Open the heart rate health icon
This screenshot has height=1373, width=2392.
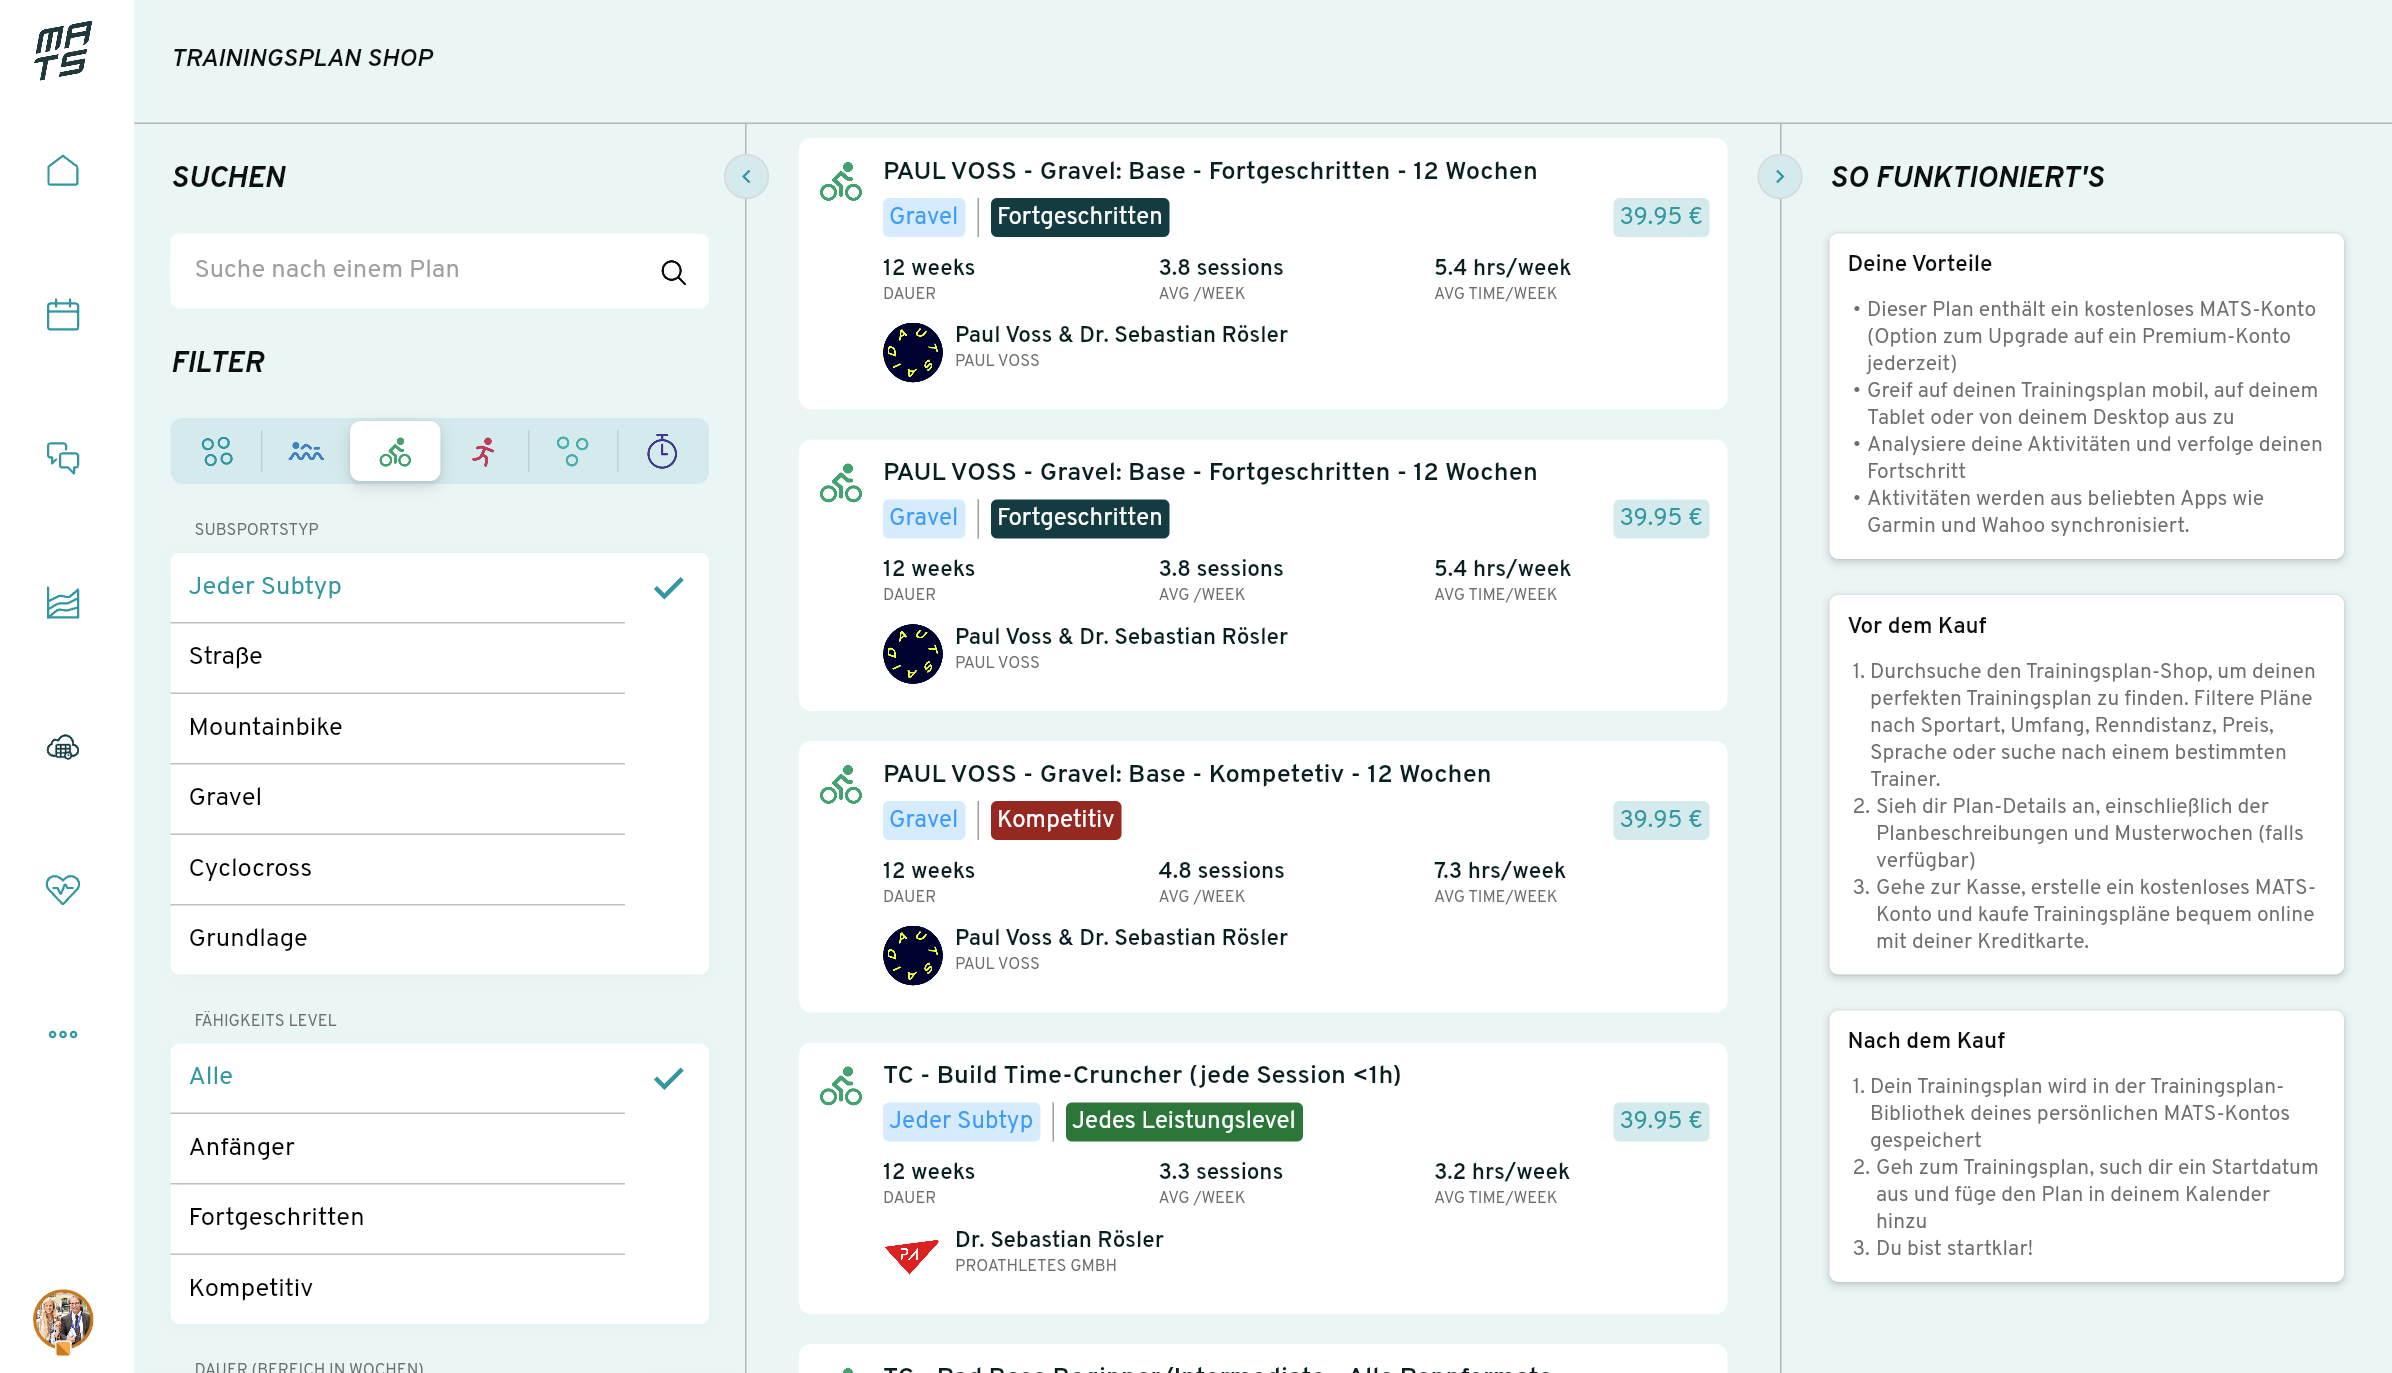(x=63, y=889)
